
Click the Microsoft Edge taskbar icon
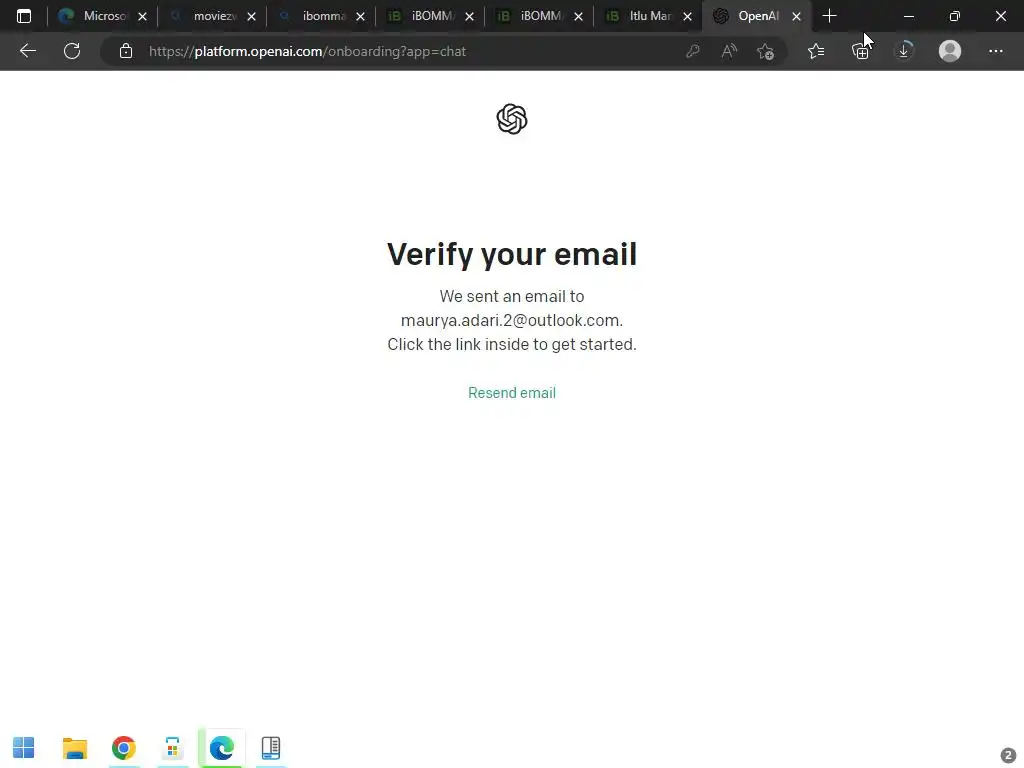tap(221, 748)
